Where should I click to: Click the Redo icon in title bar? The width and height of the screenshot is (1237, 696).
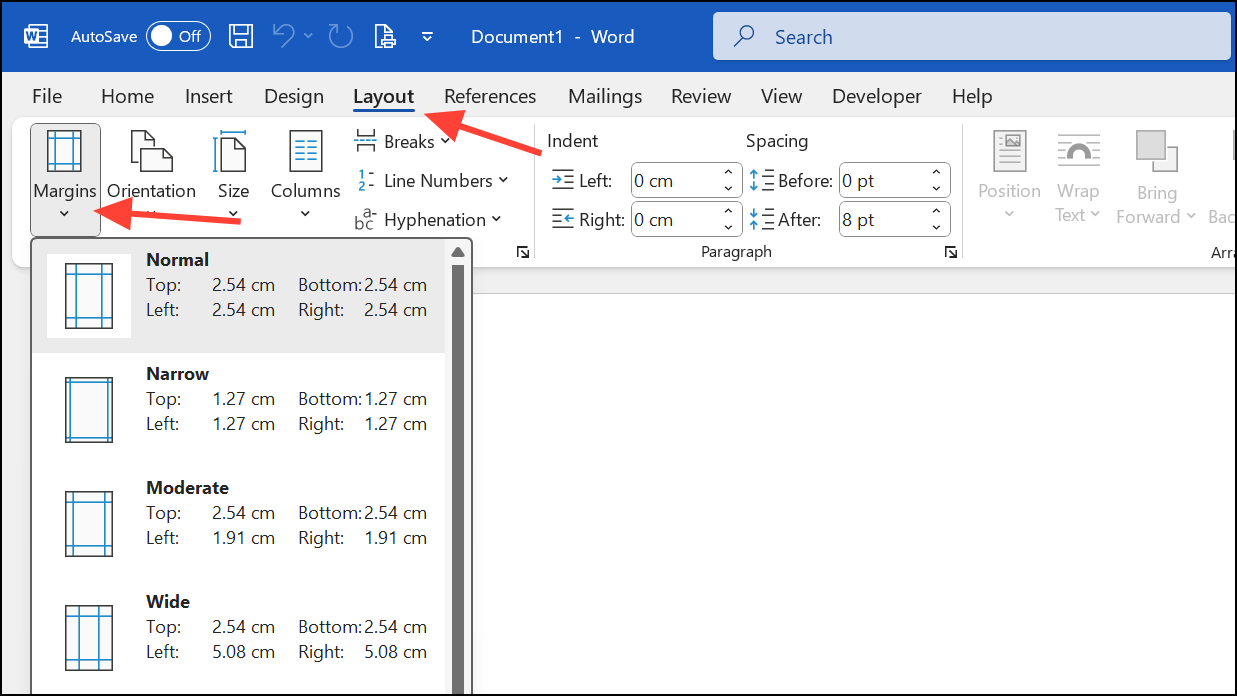pyautogui.click(x=341, y=37)
